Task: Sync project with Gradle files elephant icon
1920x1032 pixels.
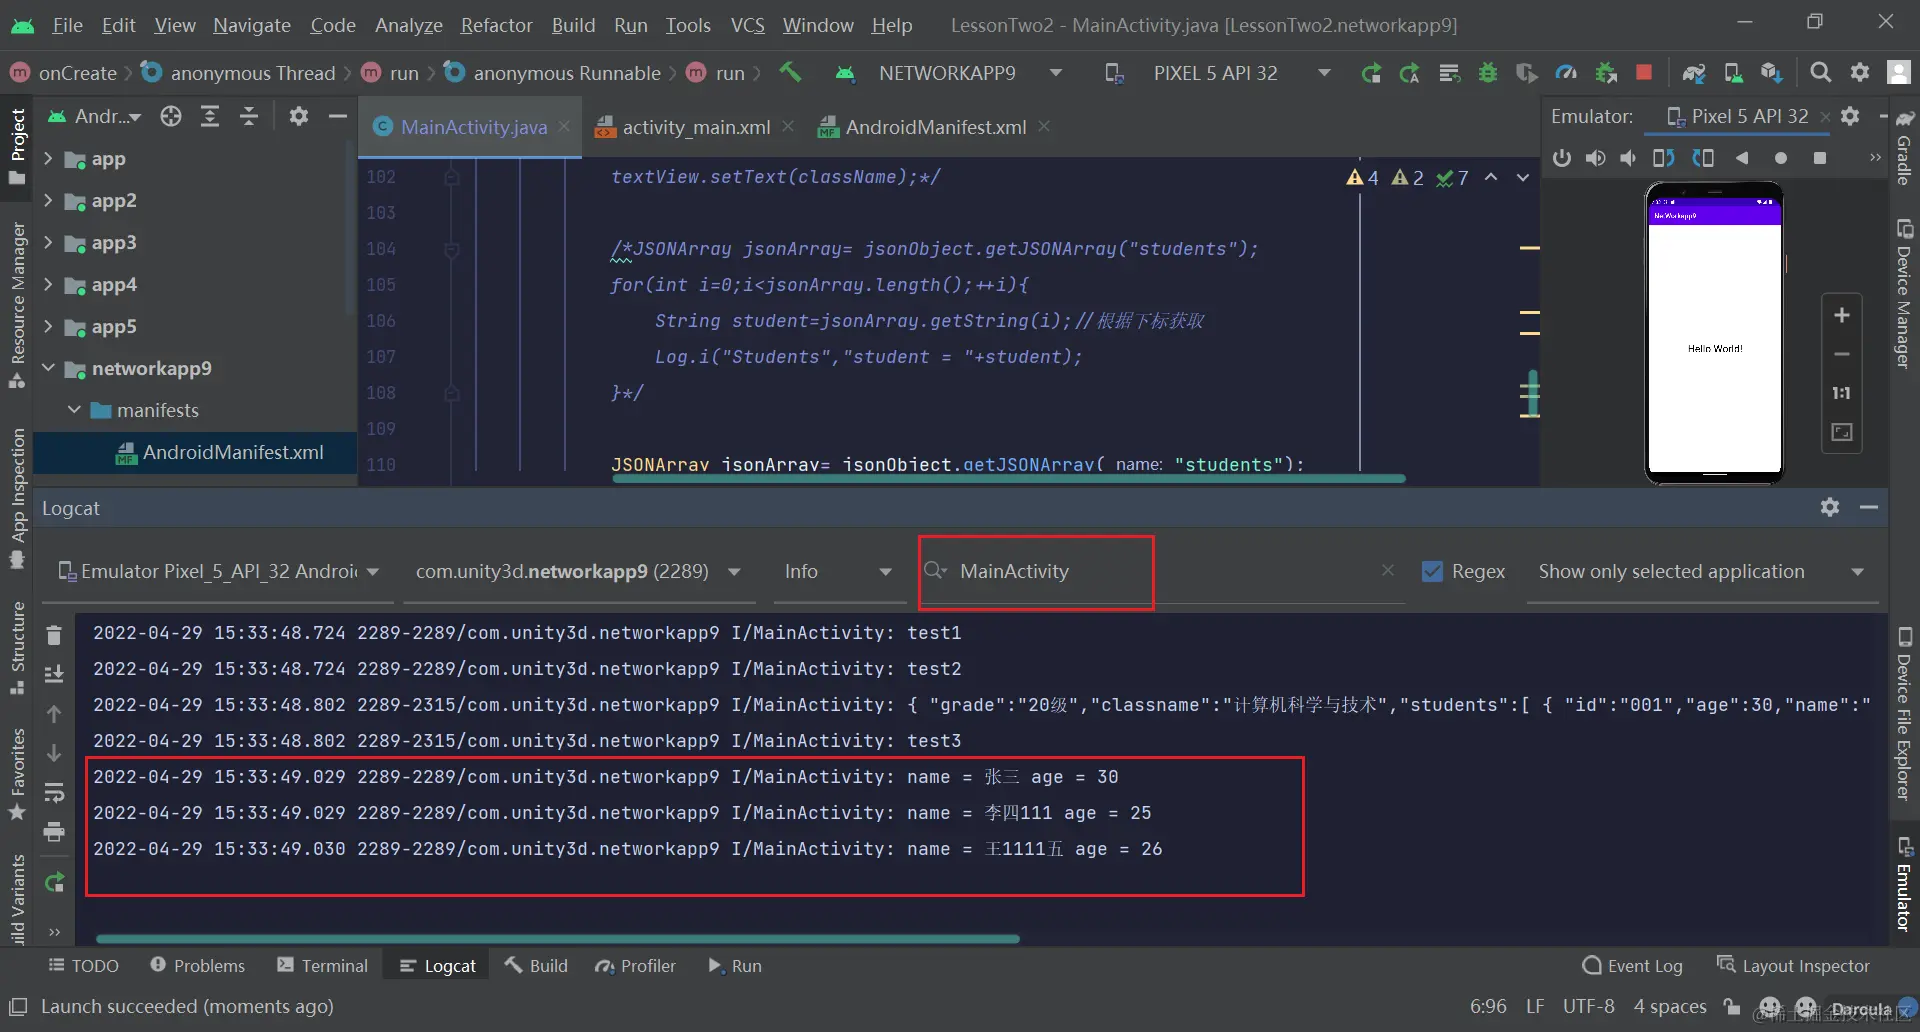Action: pyautogui.click(x=1694, y=72)
